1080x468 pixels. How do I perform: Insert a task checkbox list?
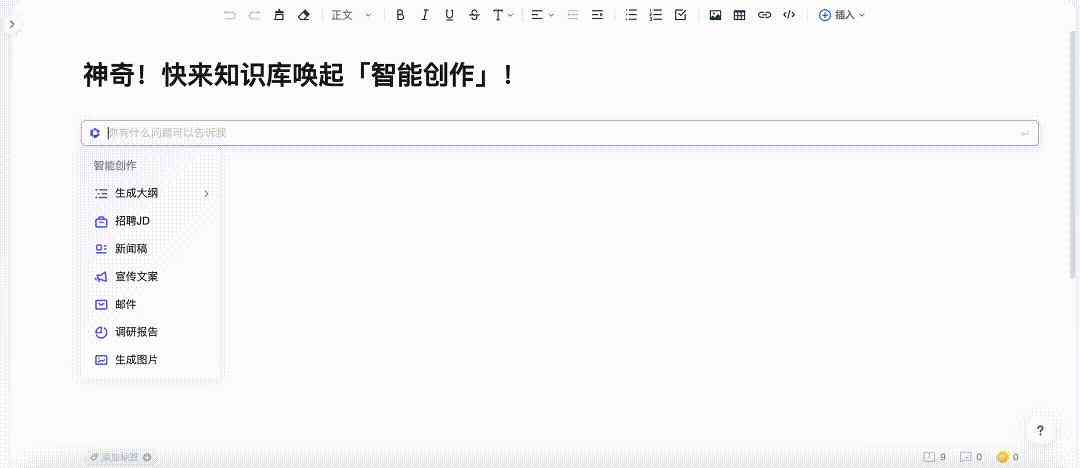click(x=681, y=14)
